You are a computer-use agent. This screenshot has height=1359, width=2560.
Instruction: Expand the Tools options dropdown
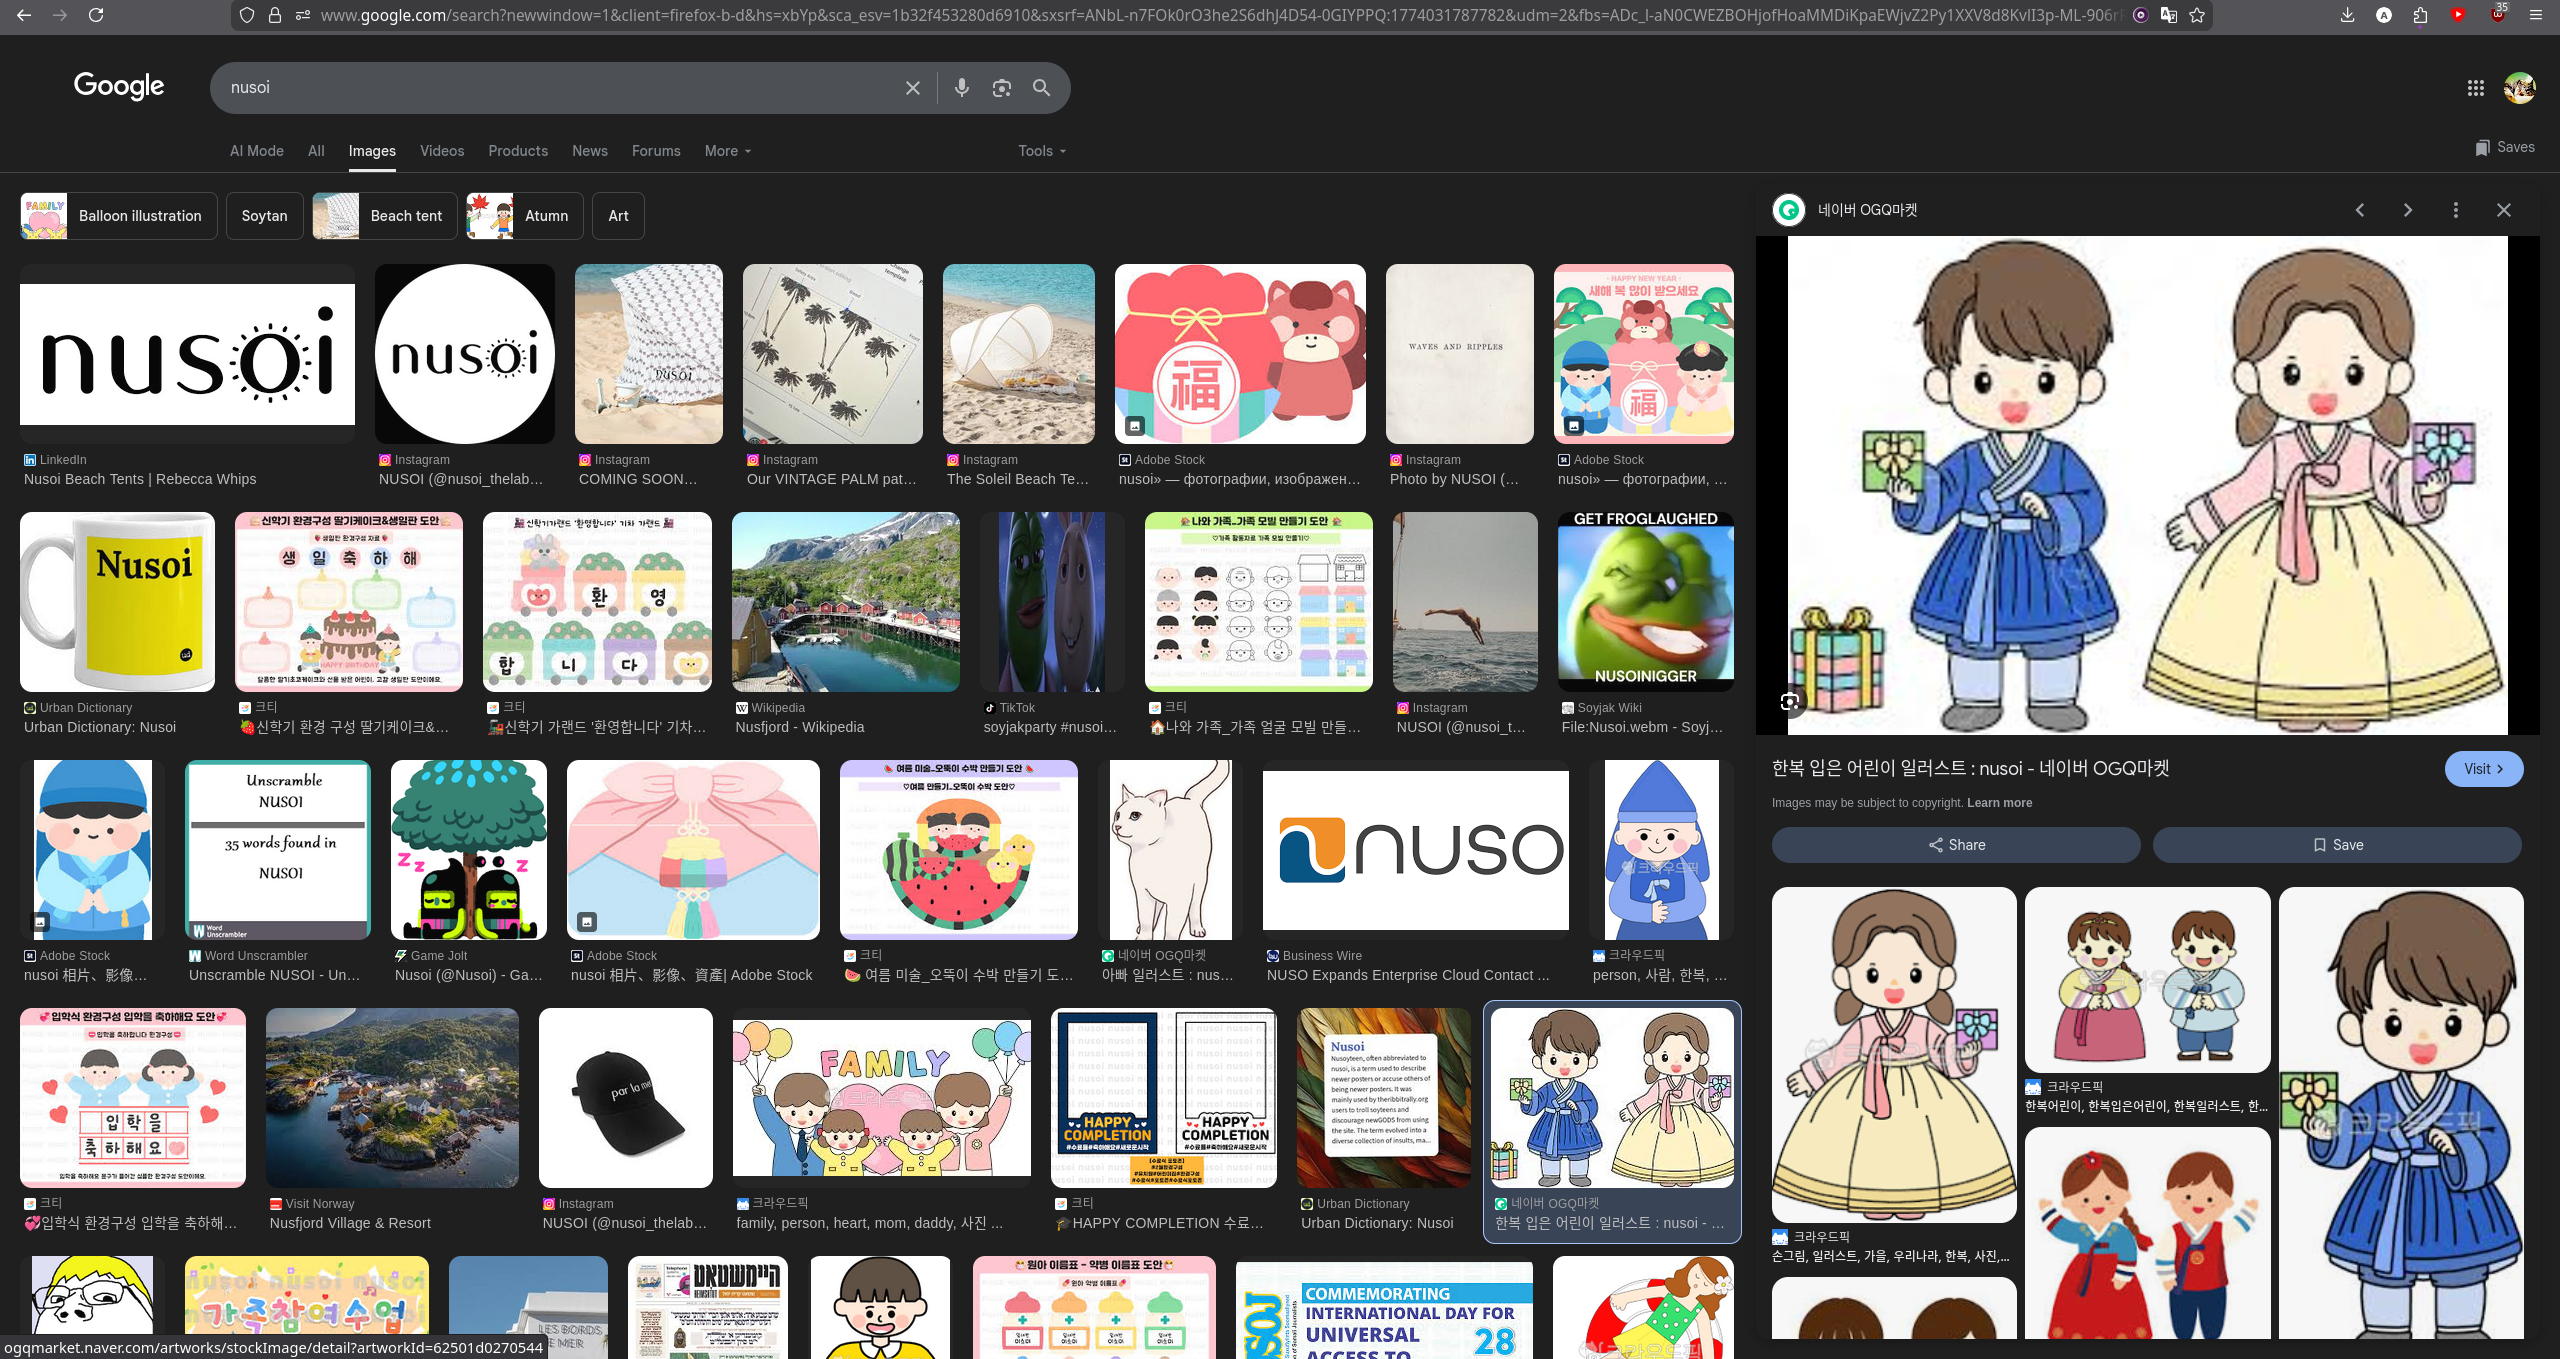pos(1041,151)
